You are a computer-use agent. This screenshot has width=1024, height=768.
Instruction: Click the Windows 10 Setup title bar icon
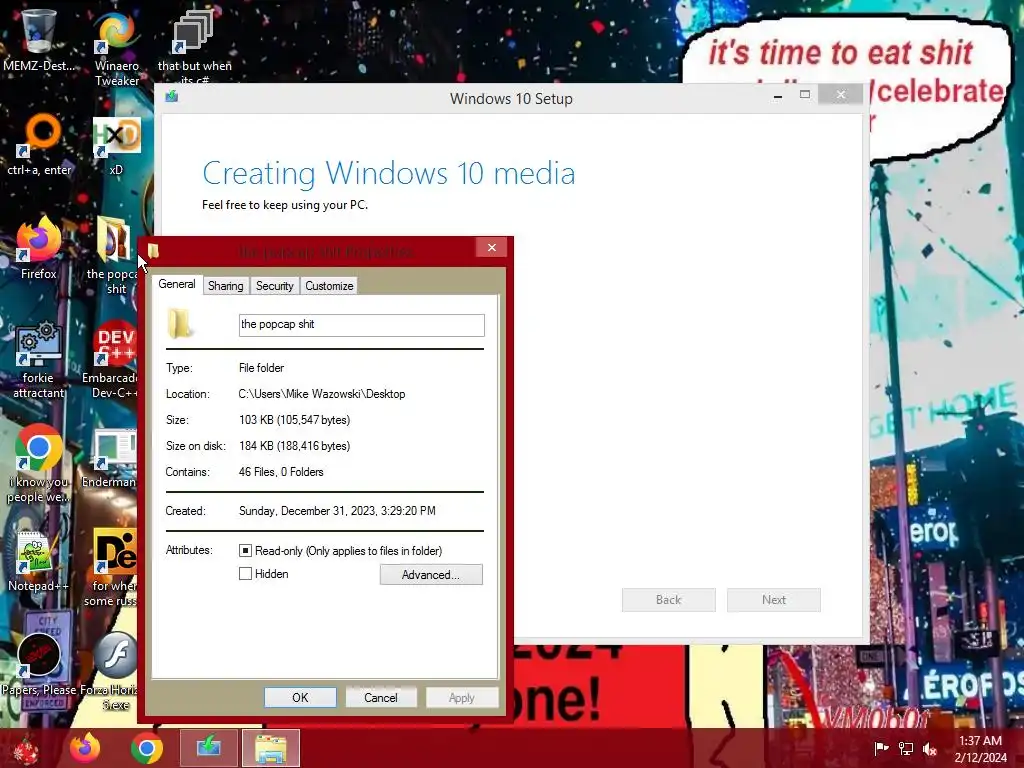171,97
